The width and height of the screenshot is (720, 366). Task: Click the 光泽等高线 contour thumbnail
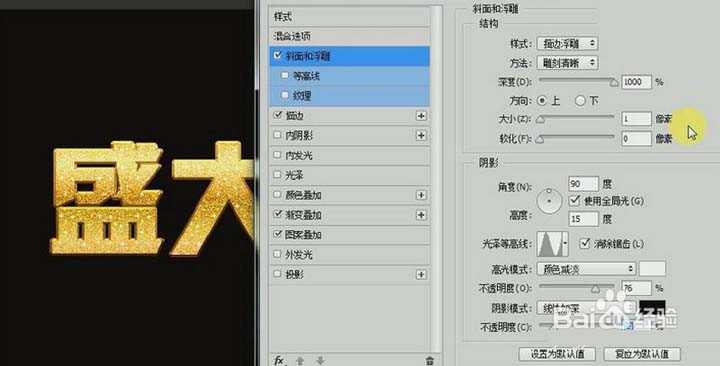[x=550, y=244]
